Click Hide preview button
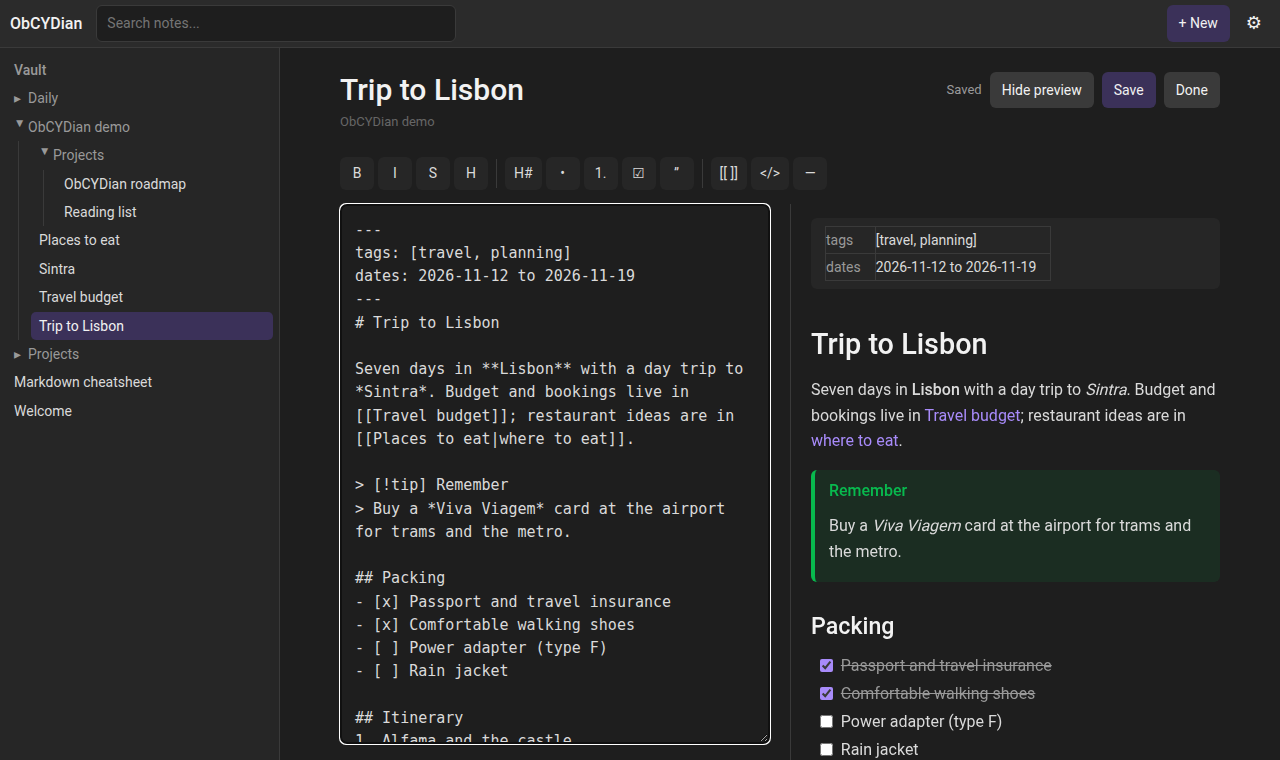Viewport: 1280px width, 760px height. coord(1042,90)
